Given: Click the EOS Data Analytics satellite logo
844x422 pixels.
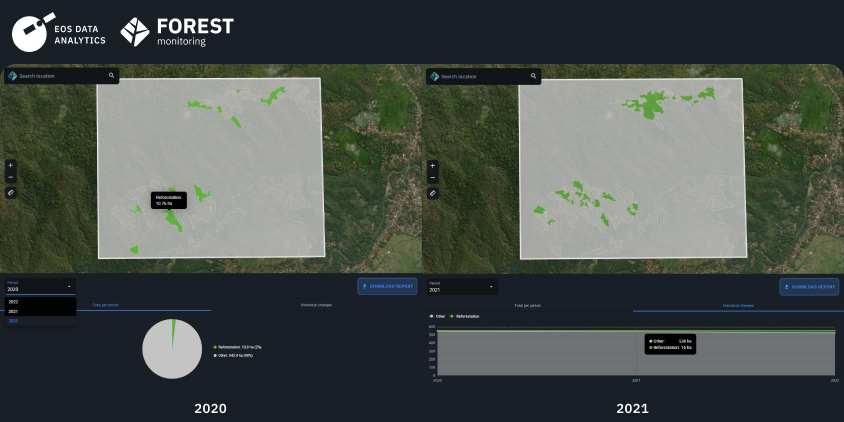Looking at the screenshot, I should 33,32.
